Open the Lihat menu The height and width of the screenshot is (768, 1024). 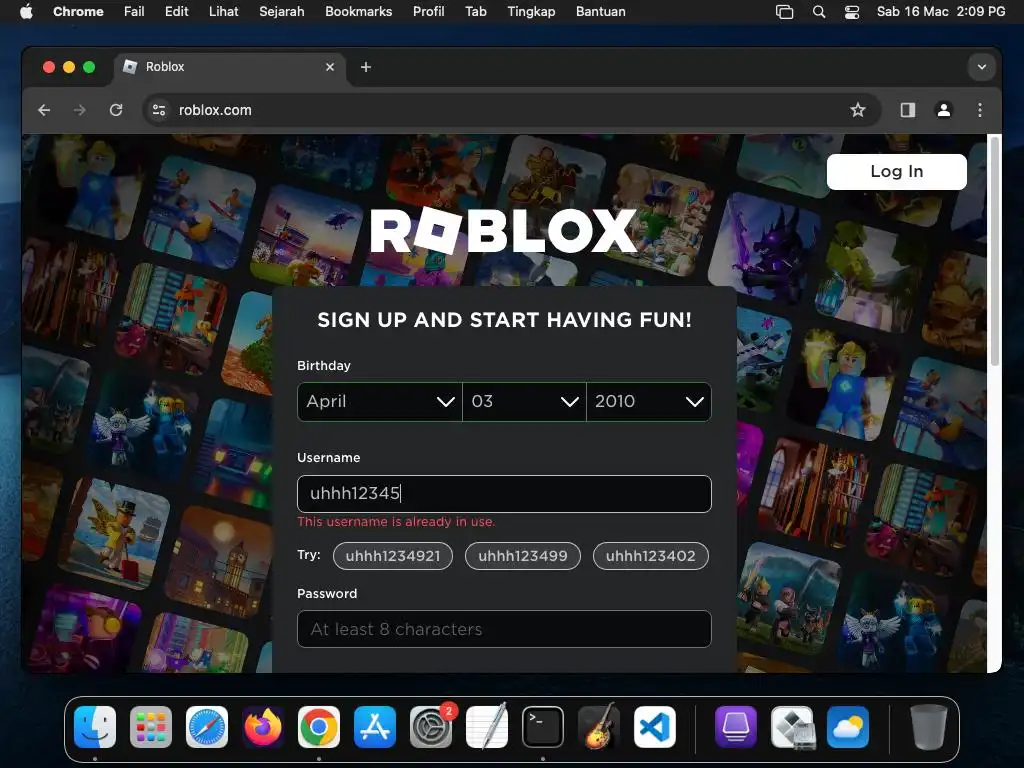click(x=223, y=12)
